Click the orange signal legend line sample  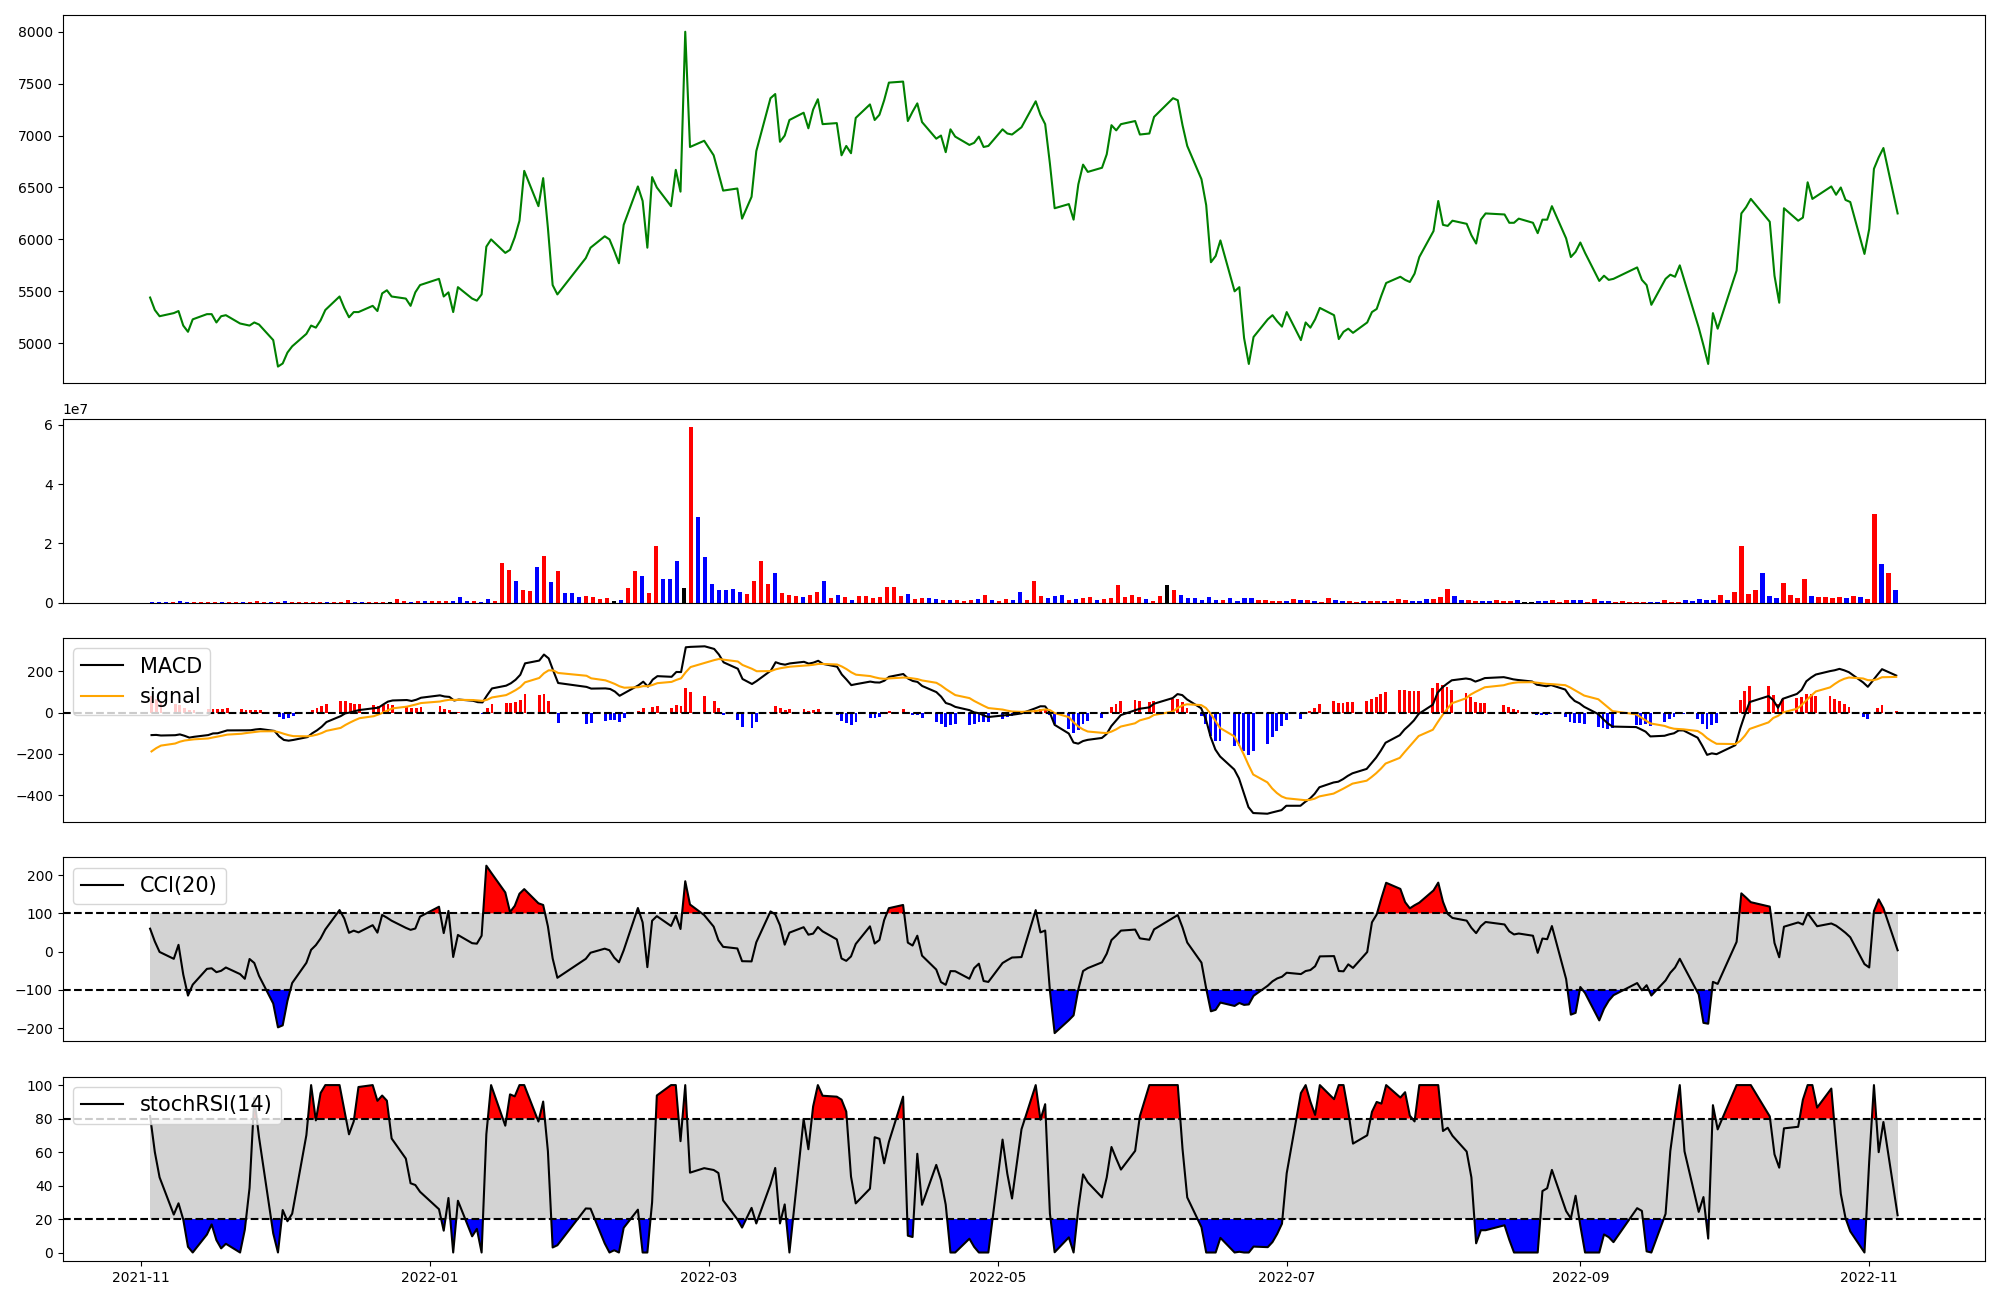[101, 696]
